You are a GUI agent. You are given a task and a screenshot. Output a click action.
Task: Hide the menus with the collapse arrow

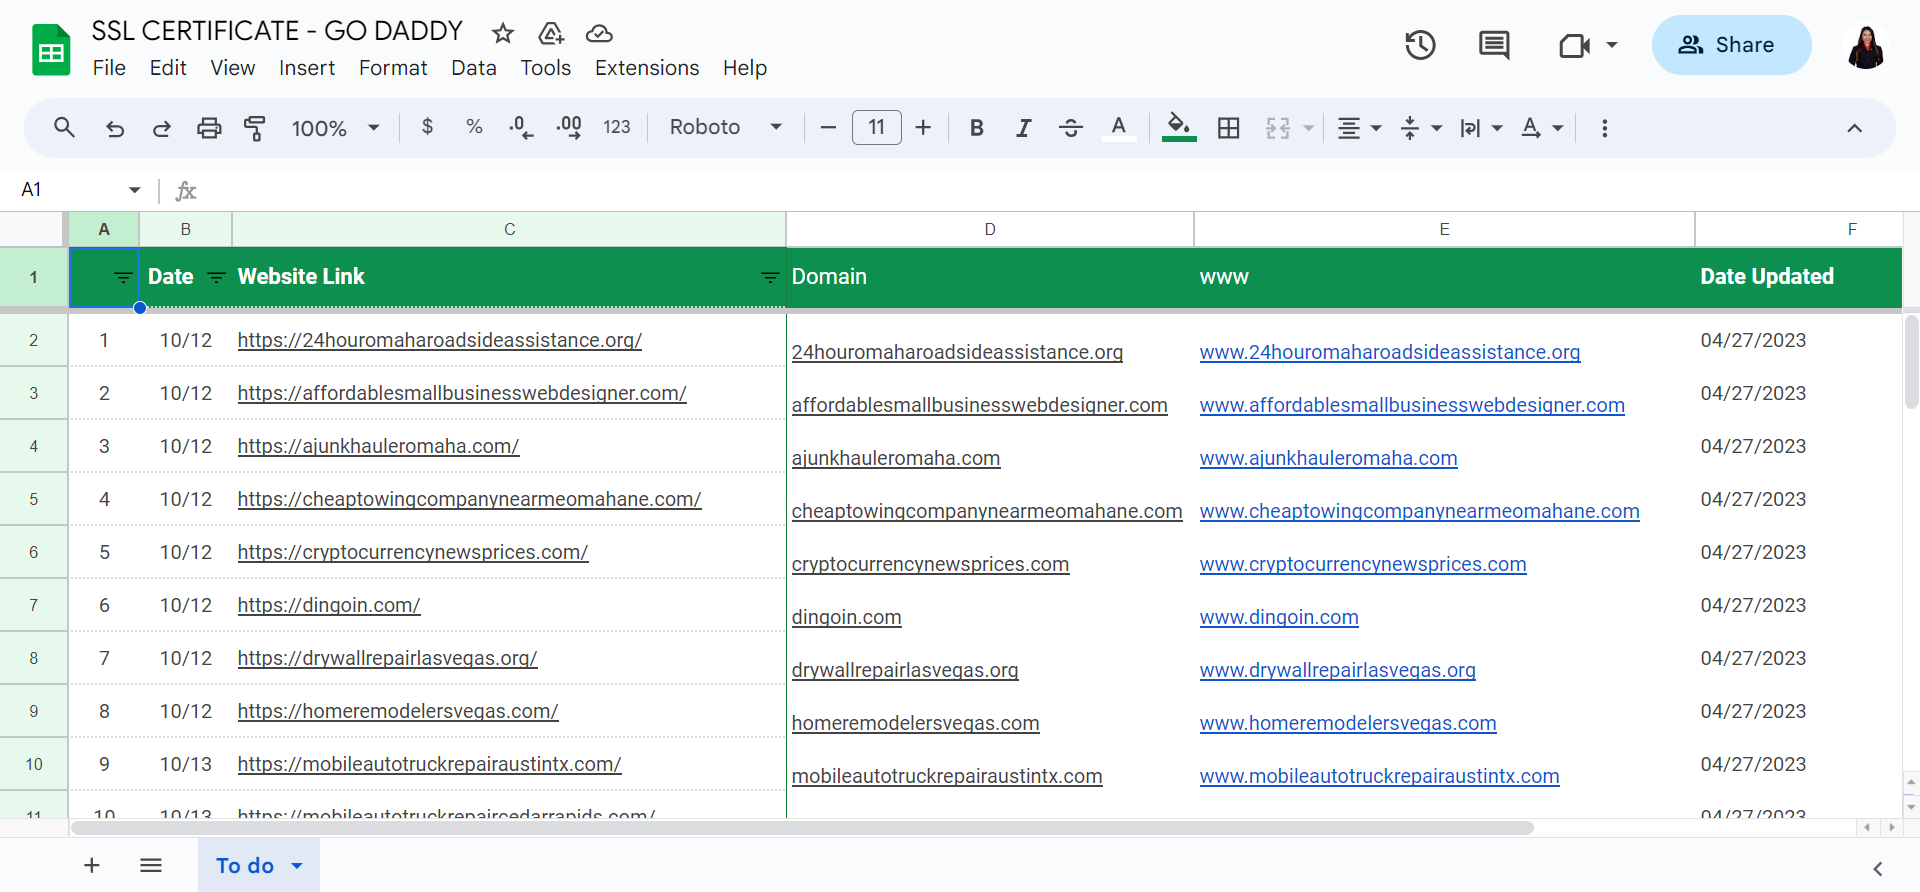(x=1854, y=128)
